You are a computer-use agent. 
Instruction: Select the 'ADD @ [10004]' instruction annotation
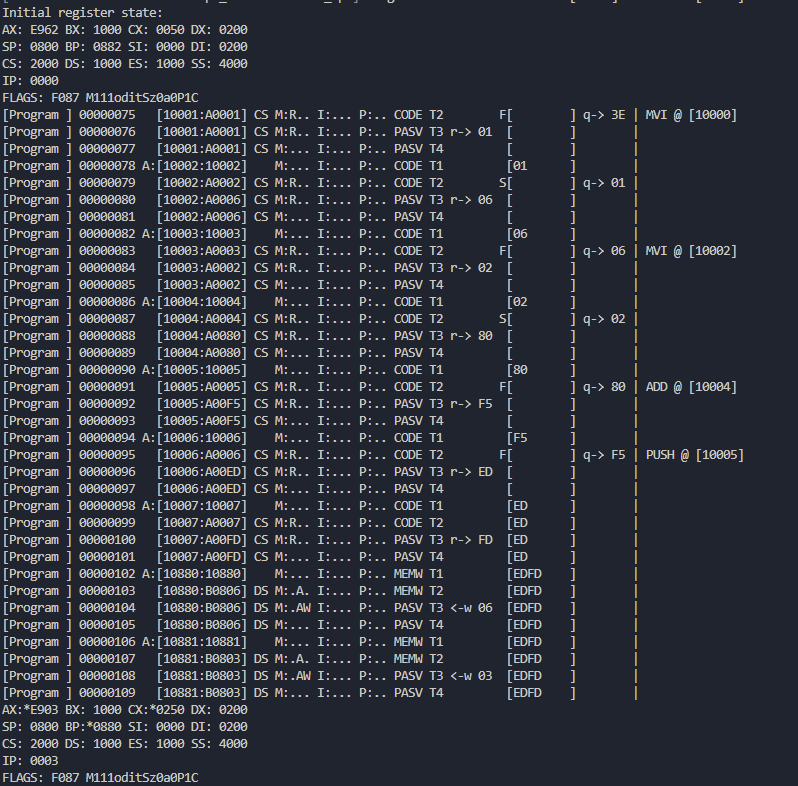(x=691, y=386)
